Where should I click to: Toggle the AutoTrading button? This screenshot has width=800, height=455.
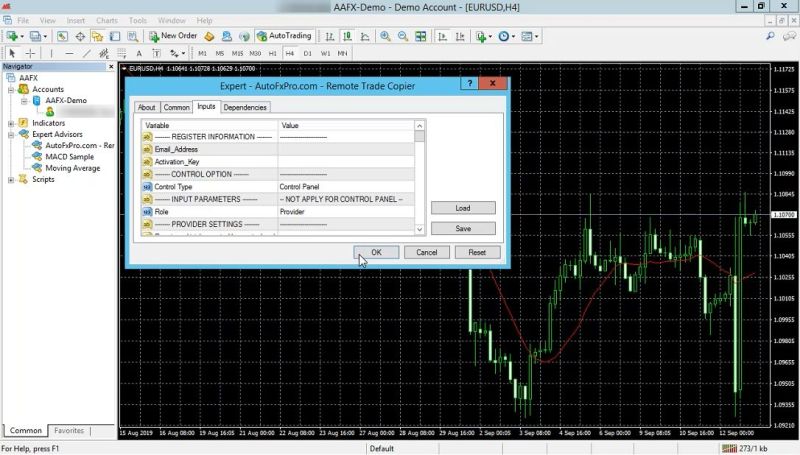284,36
